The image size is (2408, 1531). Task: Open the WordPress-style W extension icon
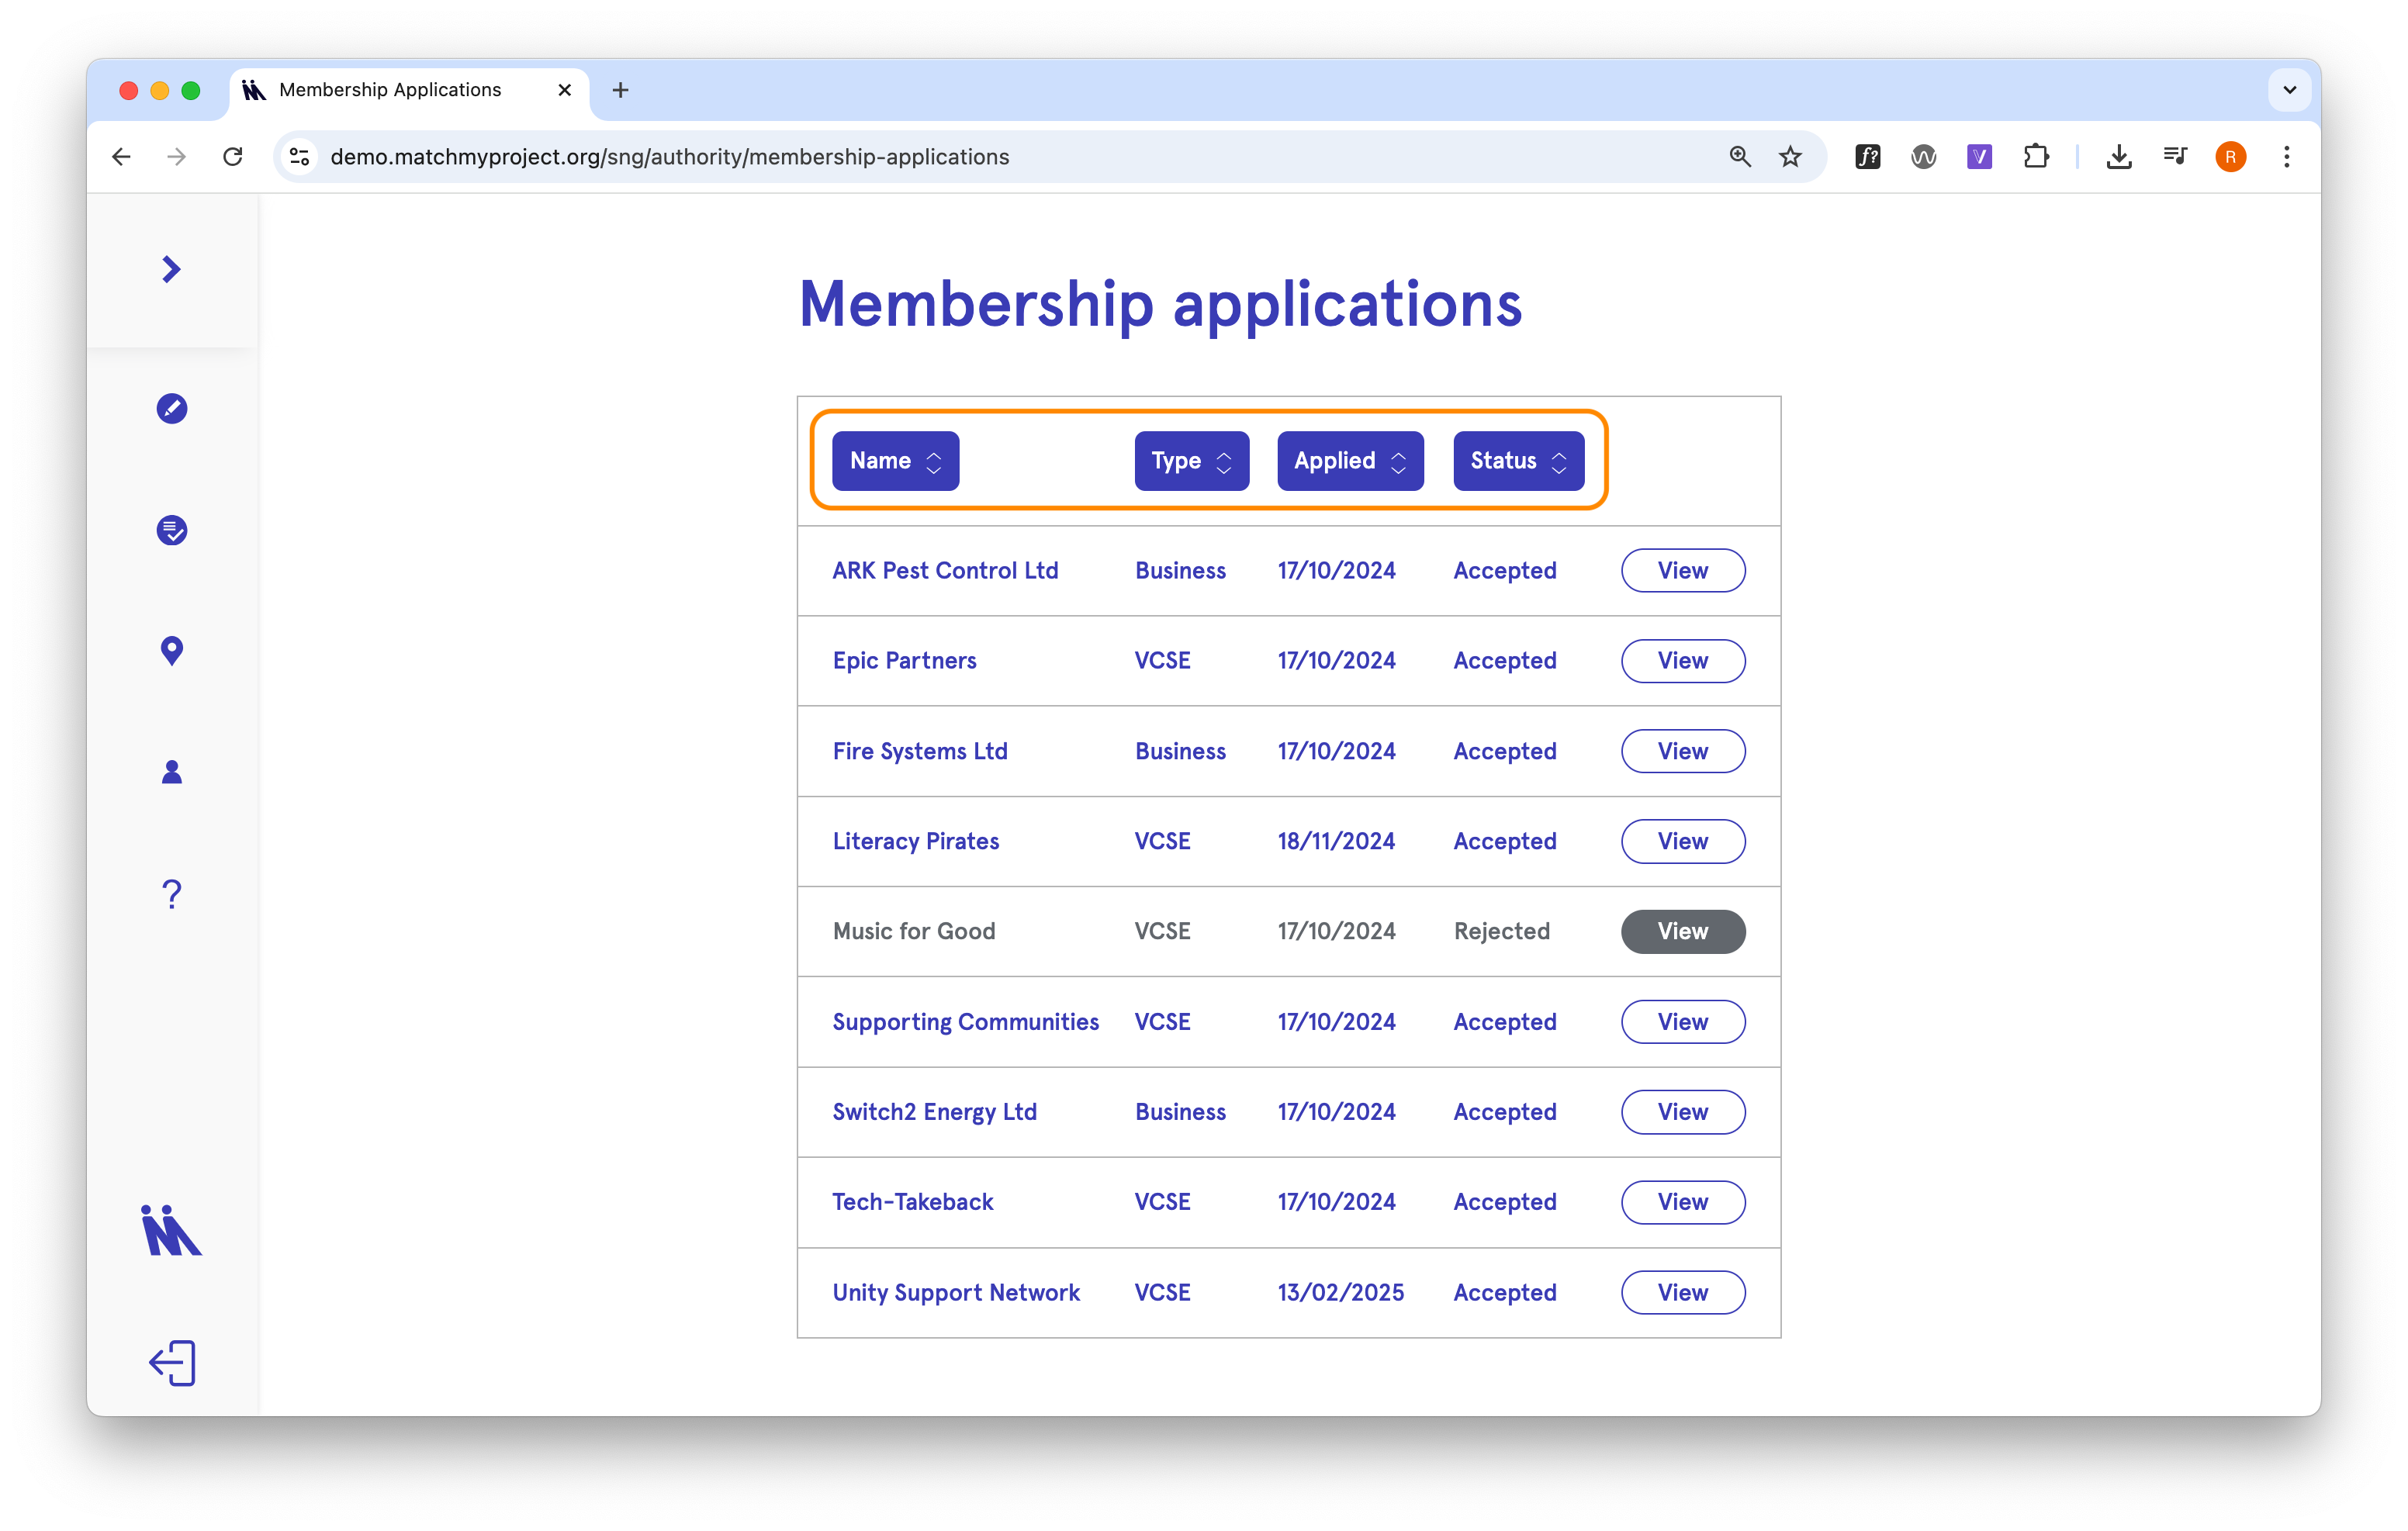point(1923,157)
